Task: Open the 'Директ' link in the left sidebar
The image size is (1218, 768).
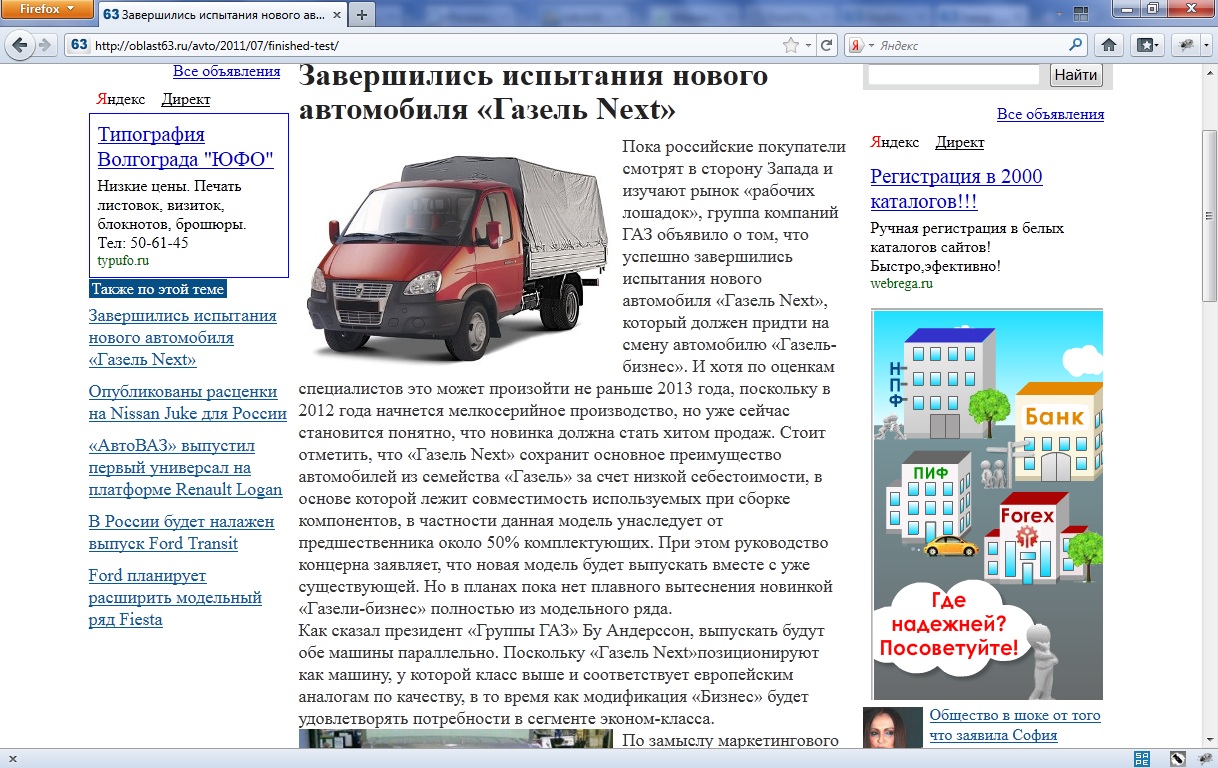Action: (186, 99)
